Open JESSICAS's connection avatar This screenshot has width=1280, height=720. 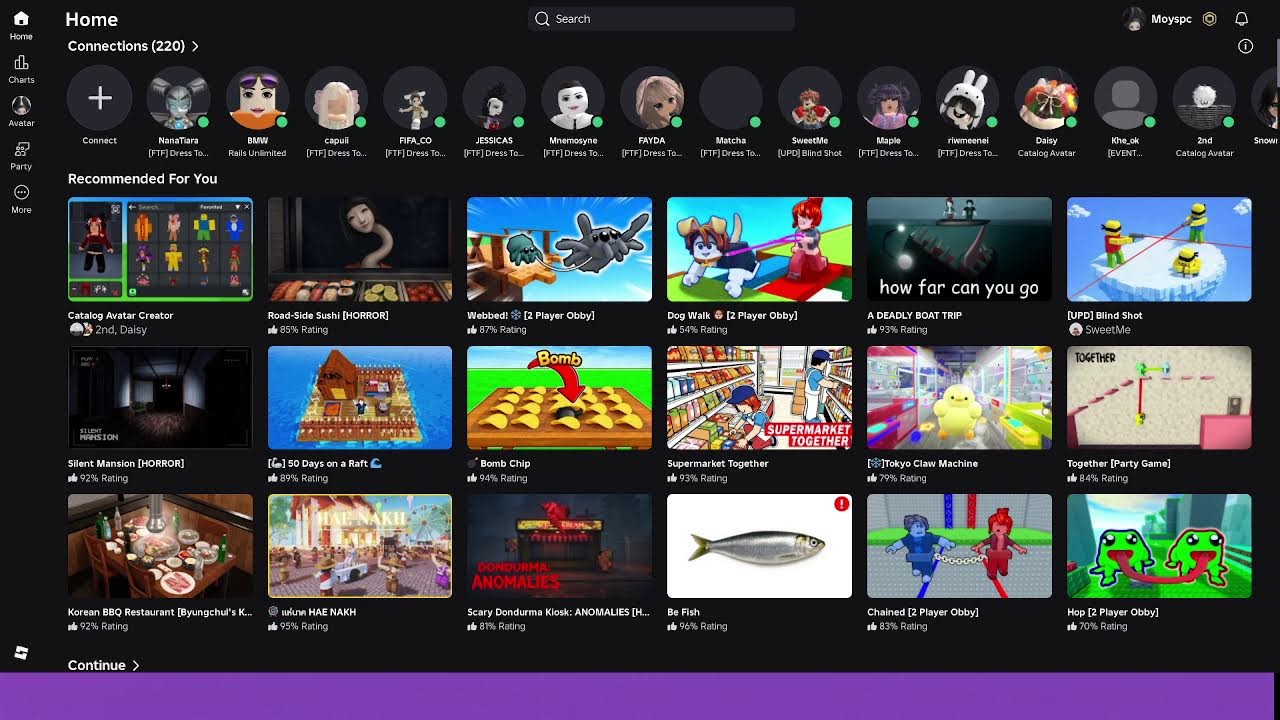494,98
